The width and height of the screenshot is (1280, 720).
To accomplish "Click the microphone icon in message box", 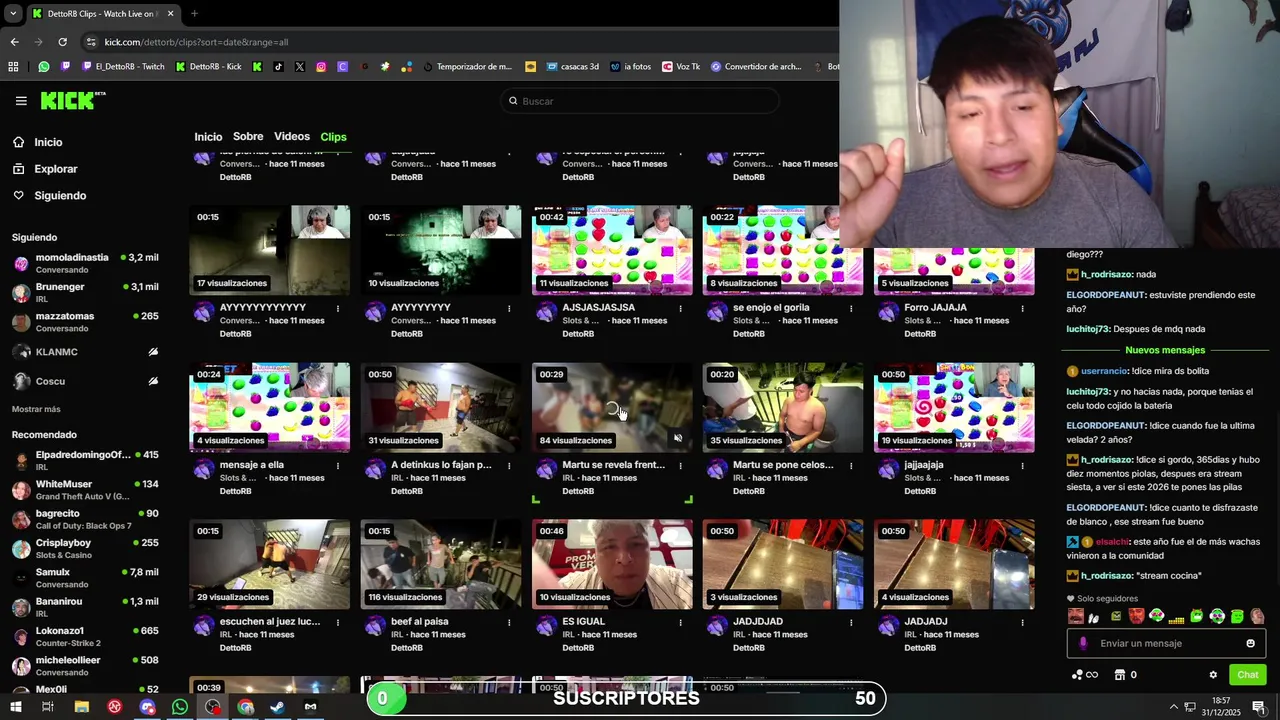I will click(1083, 644).
